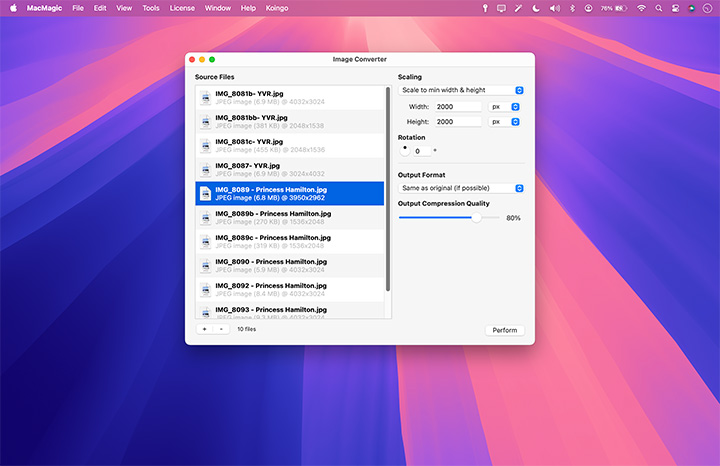Click the rotation angle dial
This screenshot has height=466, width=720.
(x=404, y=149)
